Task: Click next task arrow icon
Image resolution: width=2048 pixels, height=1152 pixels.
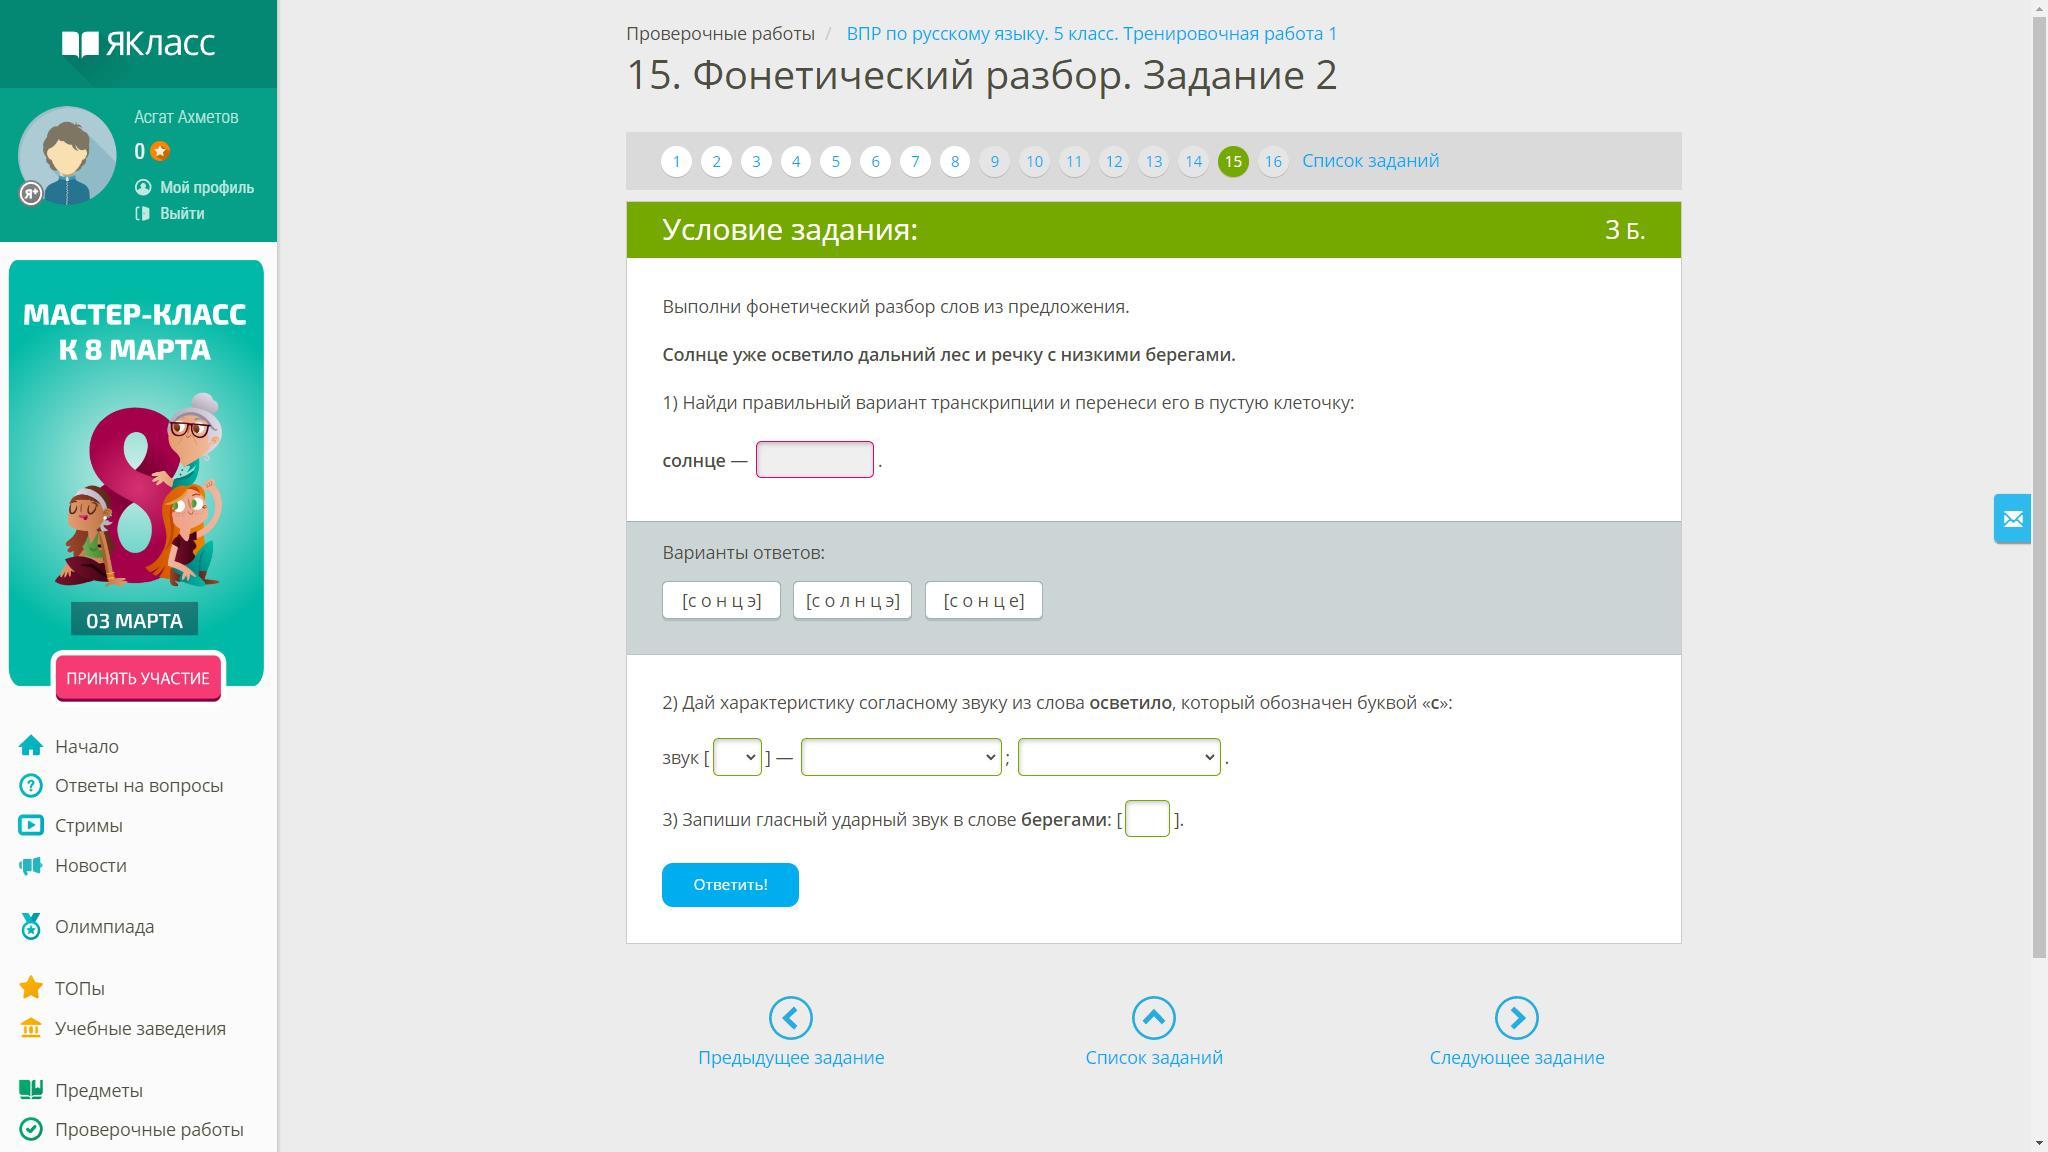Action: [x=1516, y=1018]
